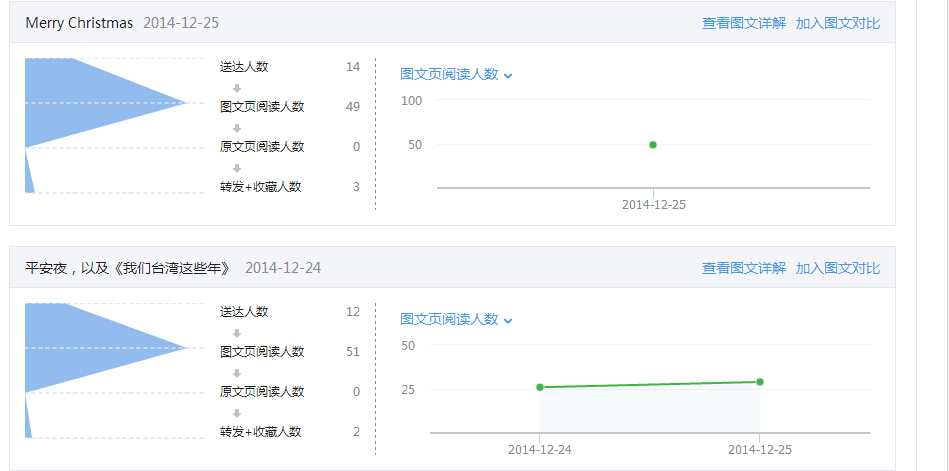Click the green data point in Merry Christmas chart
The image size is (949, 471).
click(x=653, y=145)
